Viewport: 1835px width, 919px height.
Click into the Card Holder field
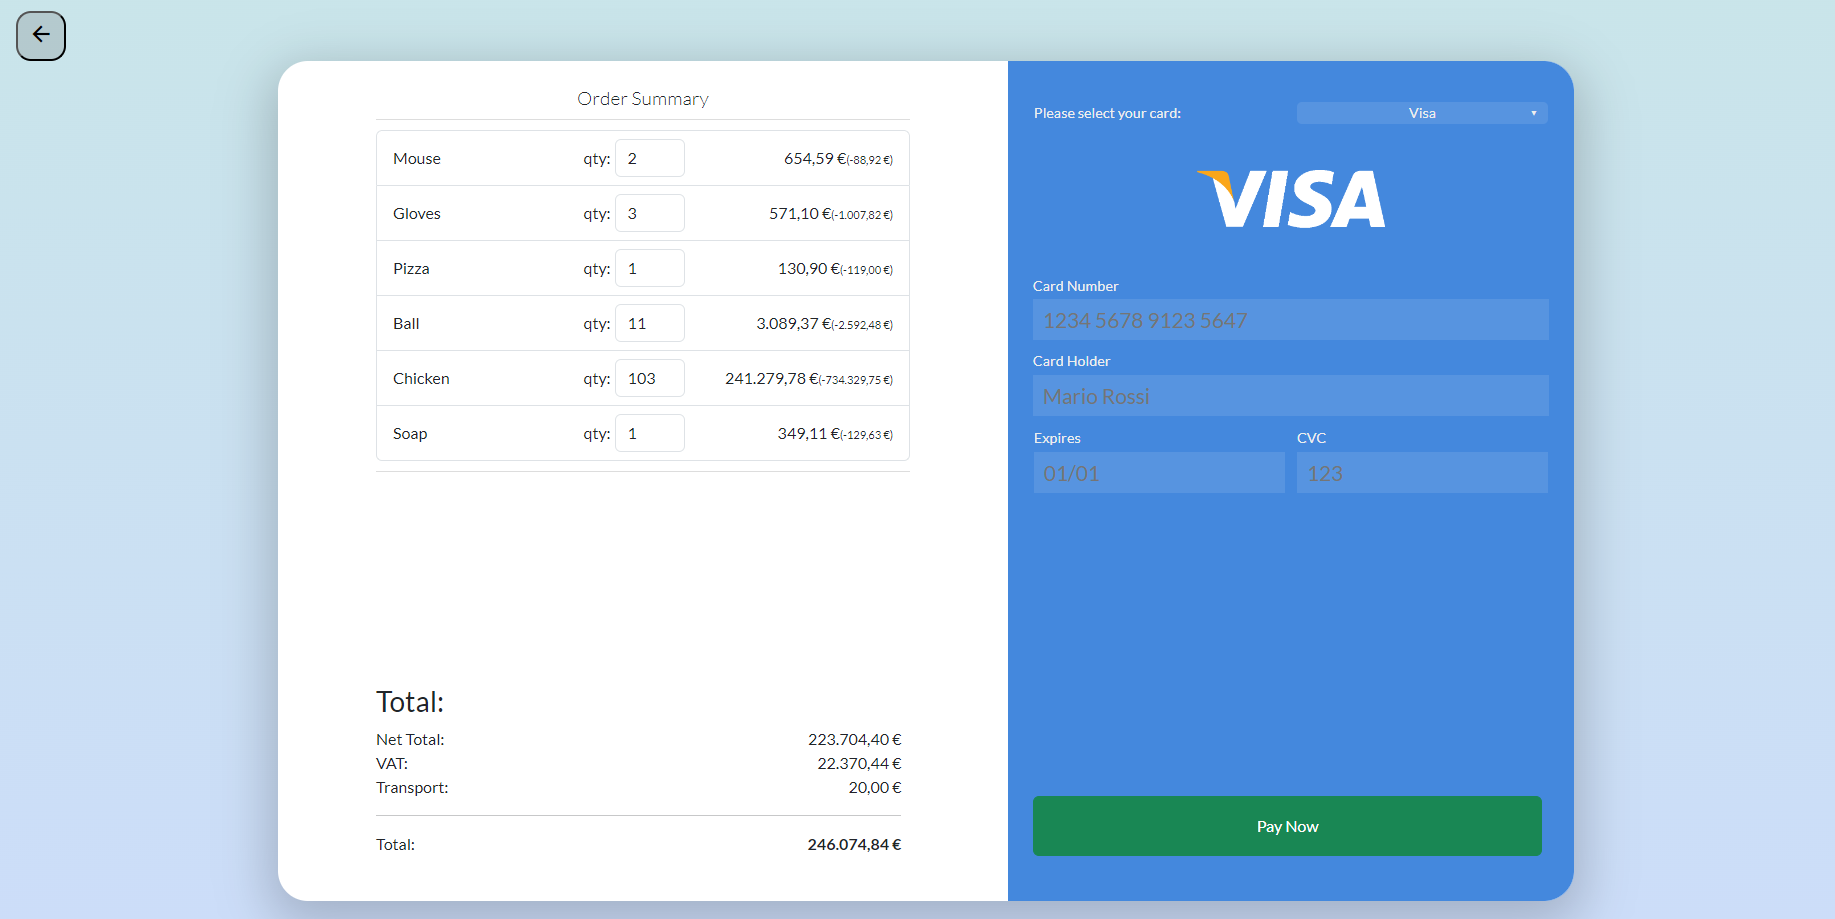tap(1290, 396)
